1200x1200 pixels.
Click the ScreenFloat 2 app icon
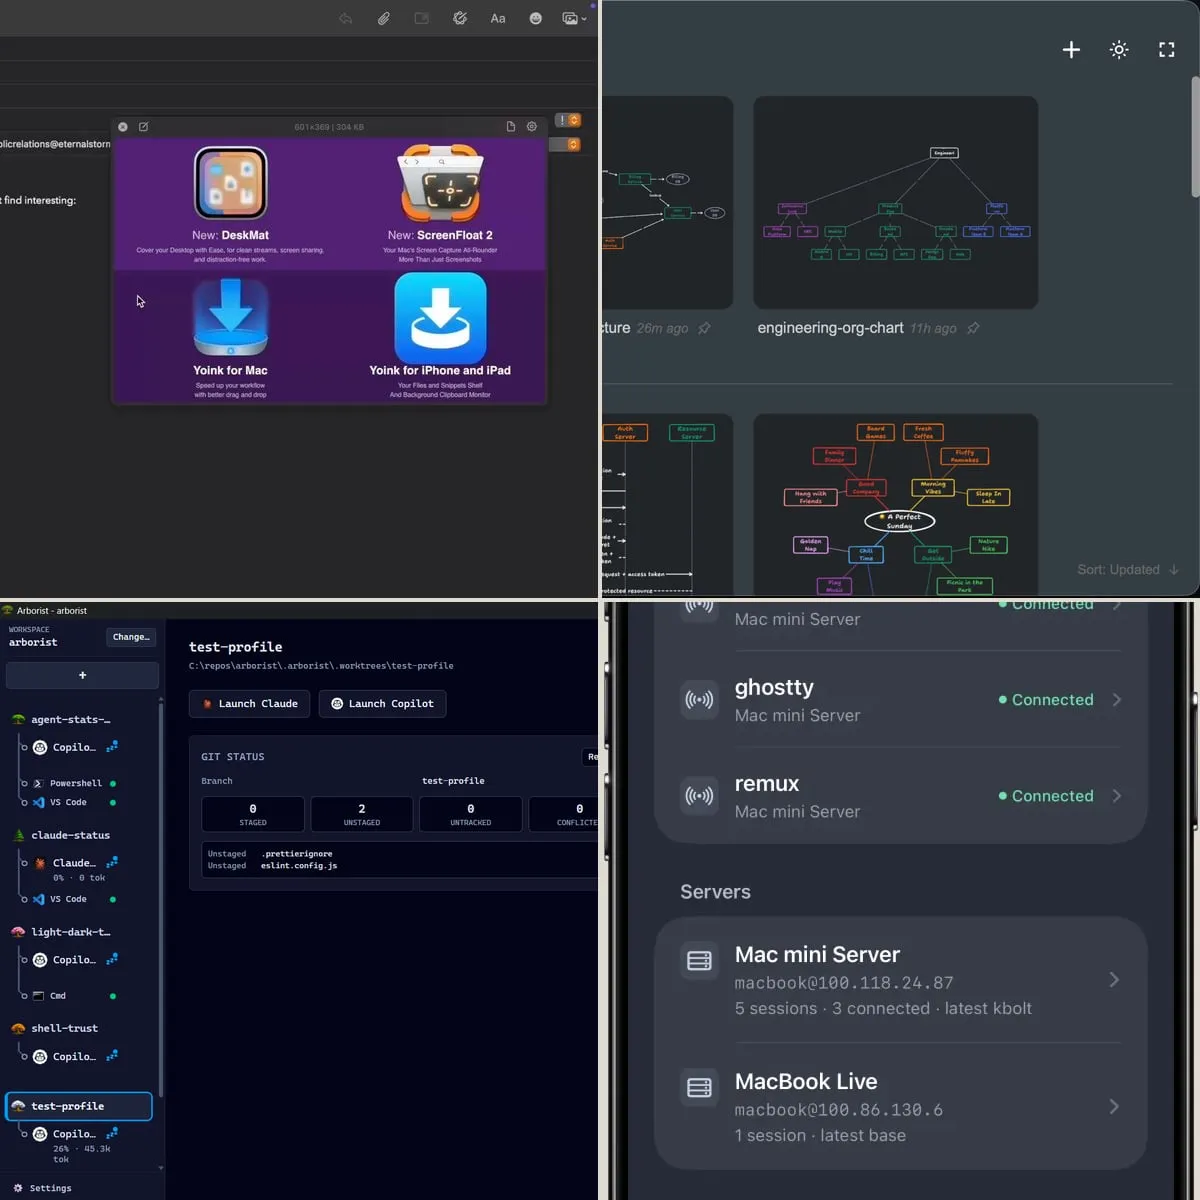441,184
